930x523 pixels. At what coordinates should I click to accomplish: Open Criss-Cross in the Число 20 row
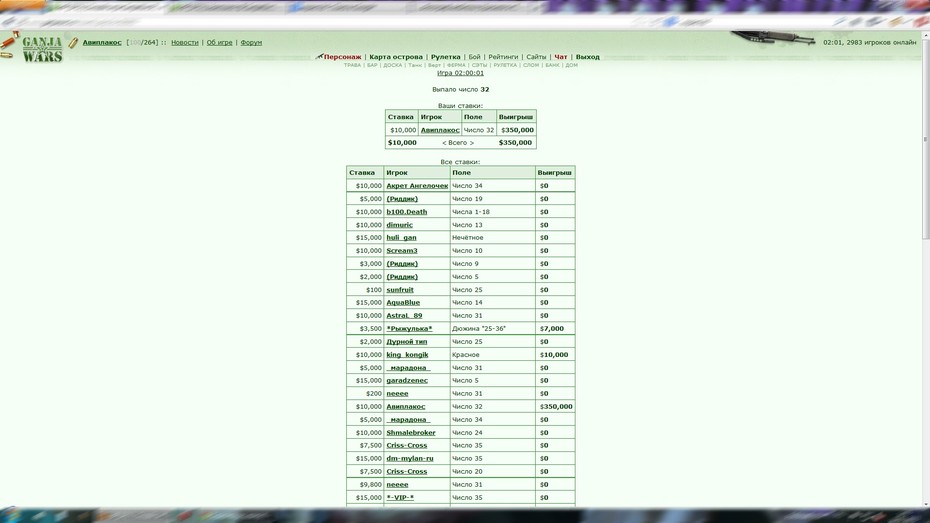[407, 471]
